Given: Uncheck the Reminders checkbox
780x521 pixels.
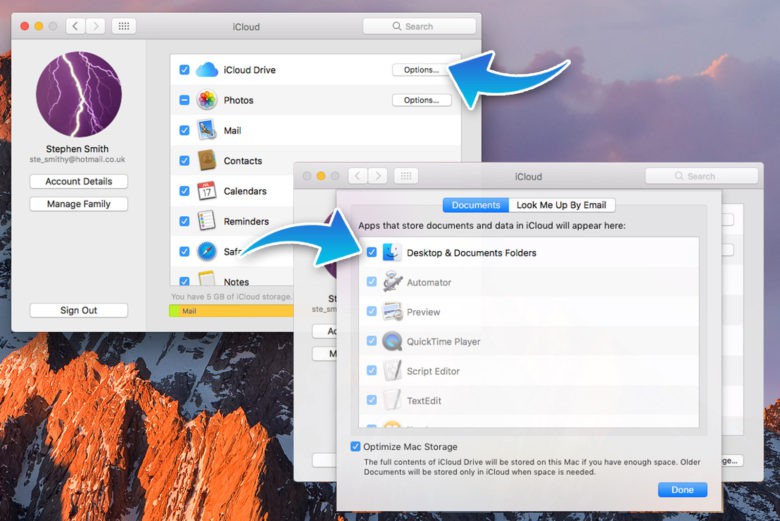Looking at the screenshot, I should pyautogui.click(x=184, y=221).
